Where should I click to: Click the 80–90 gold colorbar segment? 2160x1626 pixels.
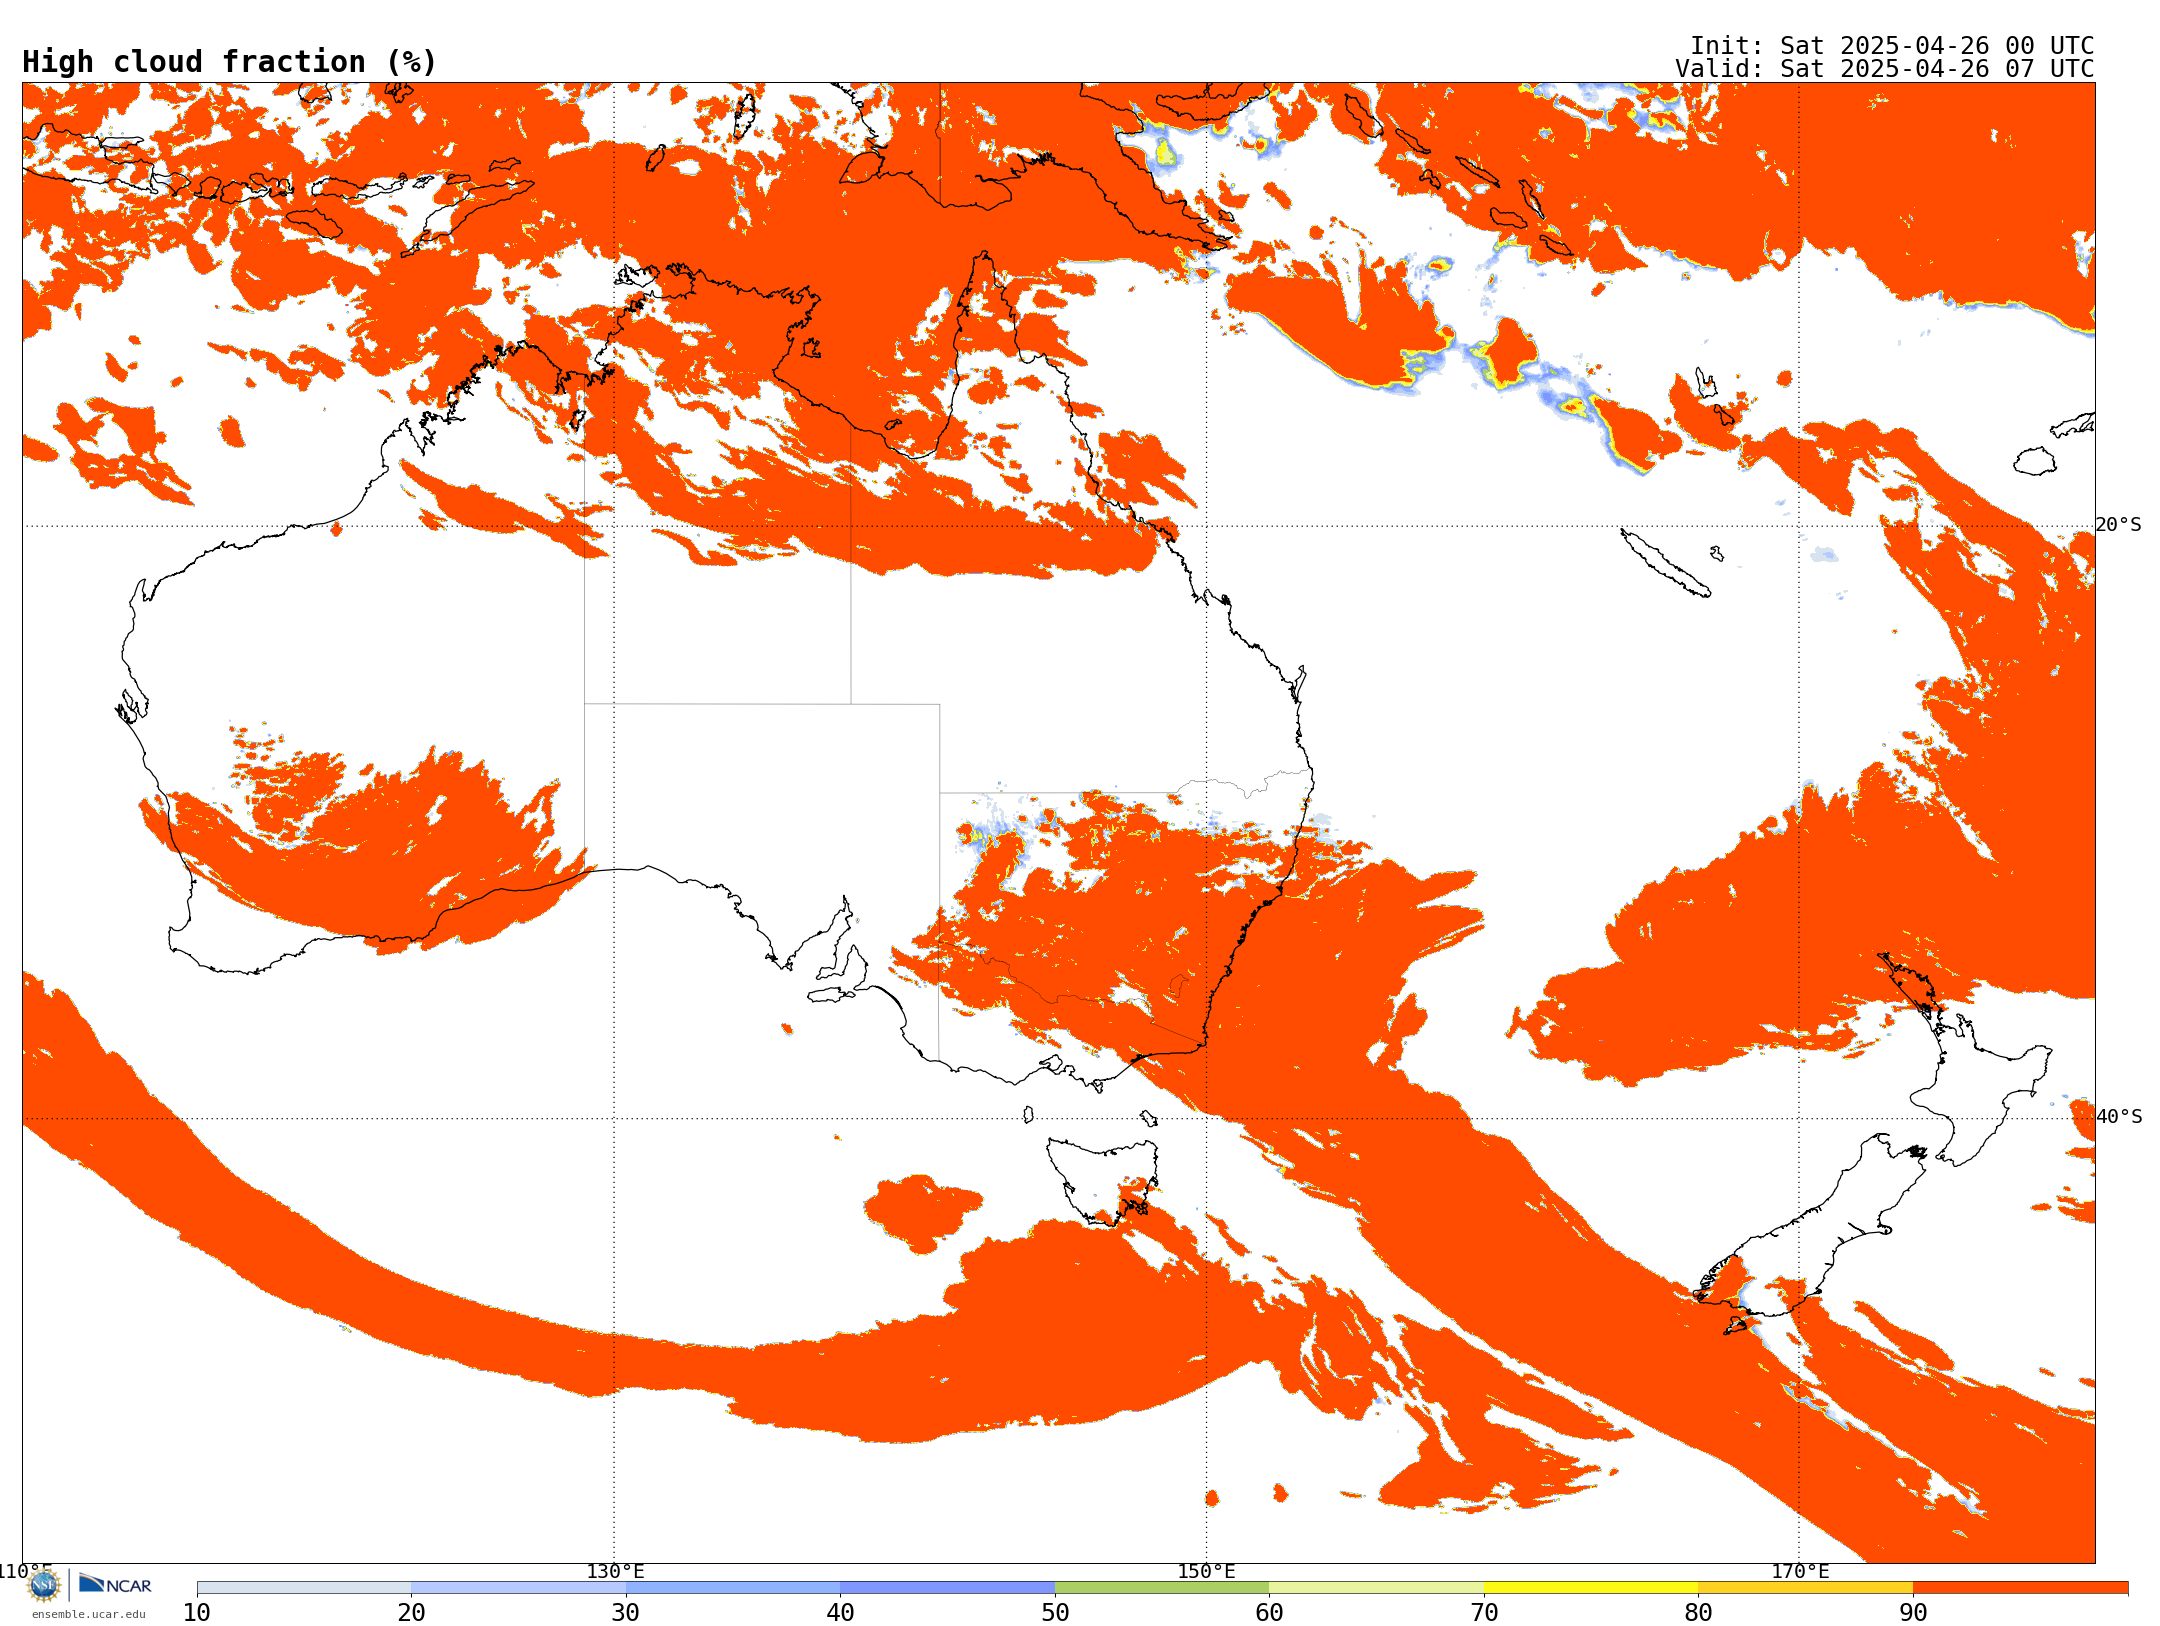[x=1805, y=1588]
